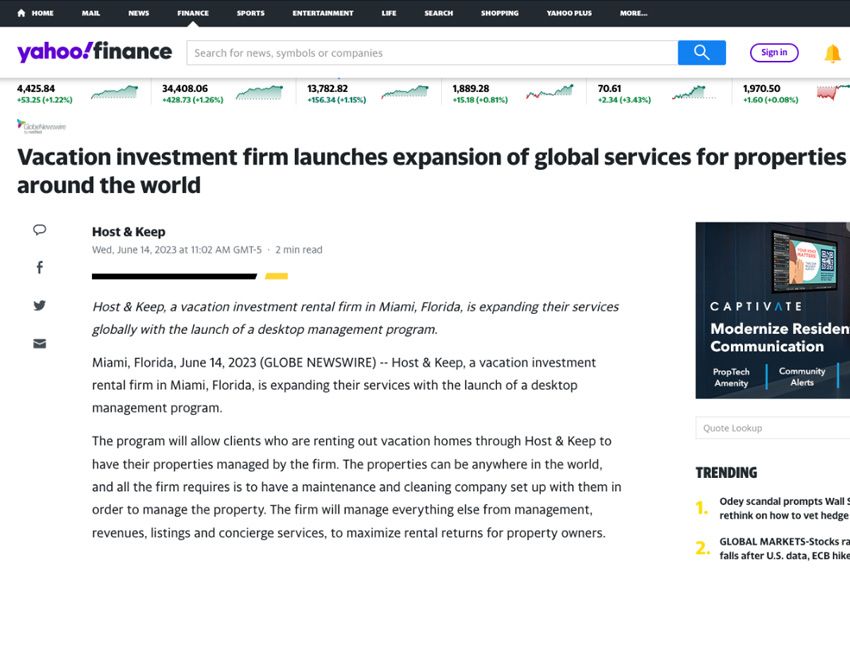Share the article on Facebook

[x=40, y=267]
